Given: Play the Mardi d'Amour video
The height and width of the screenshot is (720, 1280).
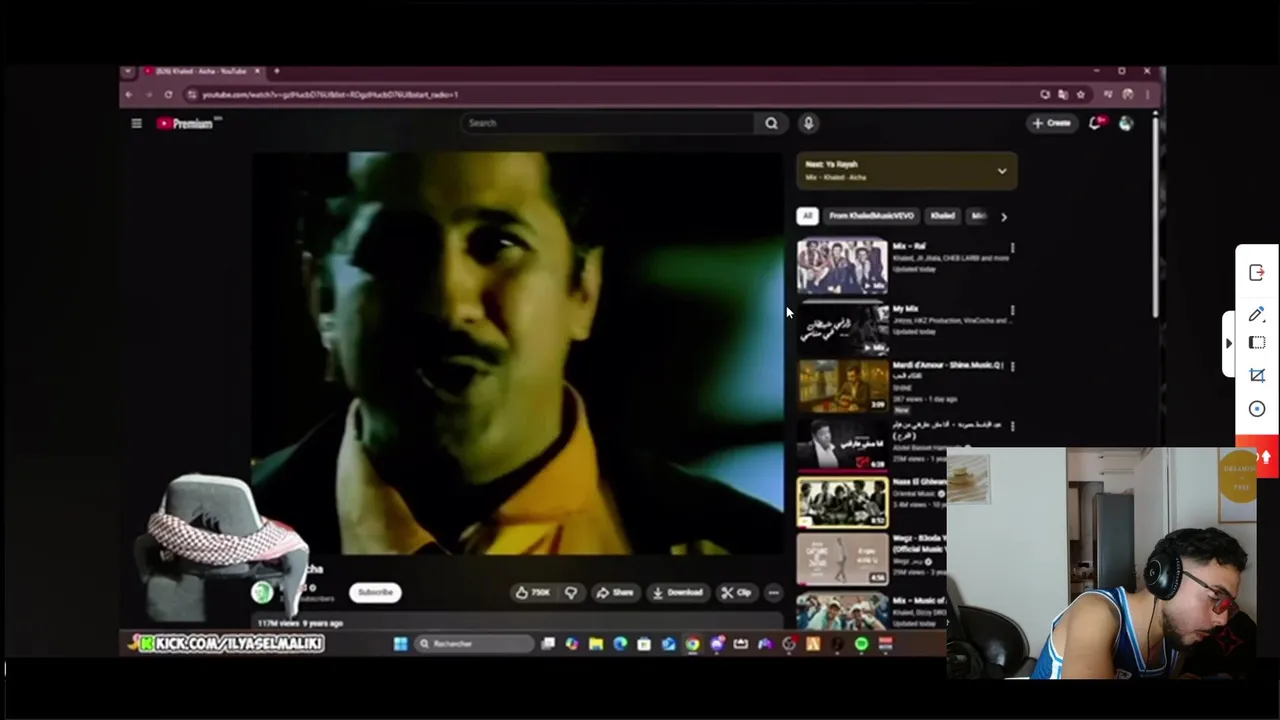Looking at the screenshot, I should [842, 385].
